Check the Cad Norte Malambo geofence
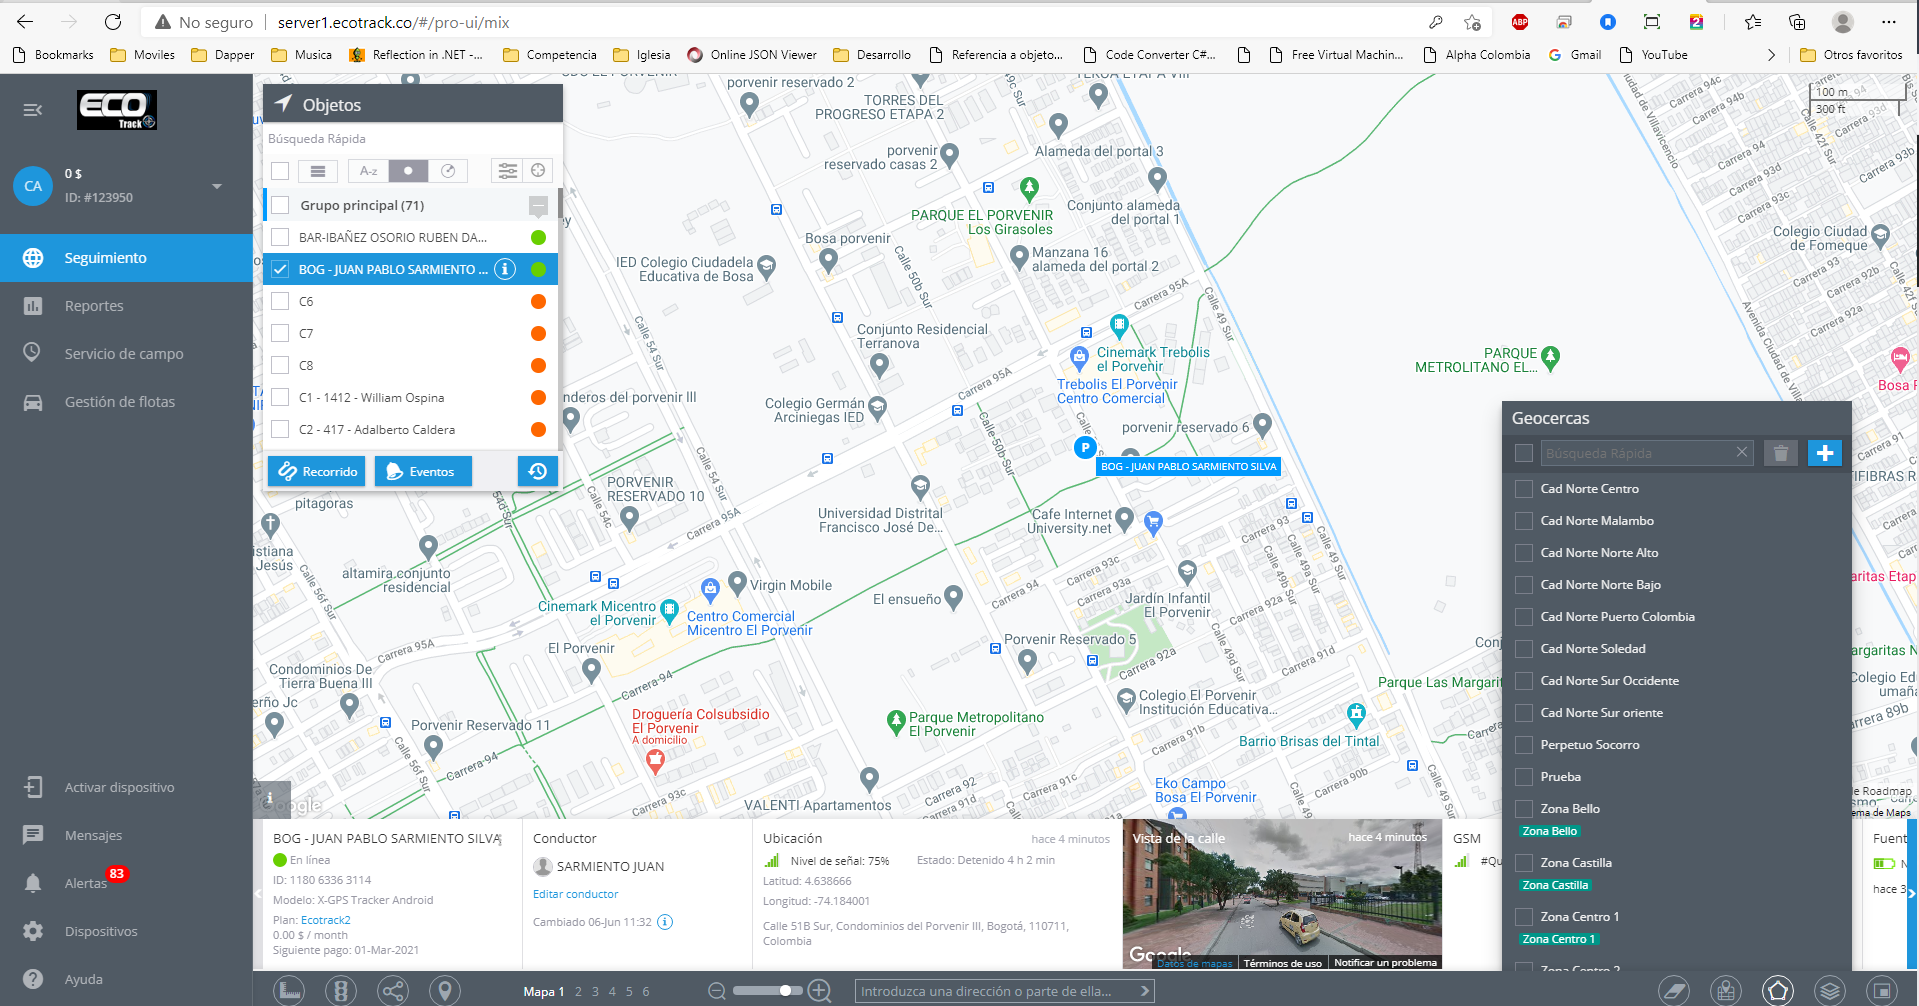Image resolution: width=1919 pixels, height=1006 pixels. tap(1524, 521)
